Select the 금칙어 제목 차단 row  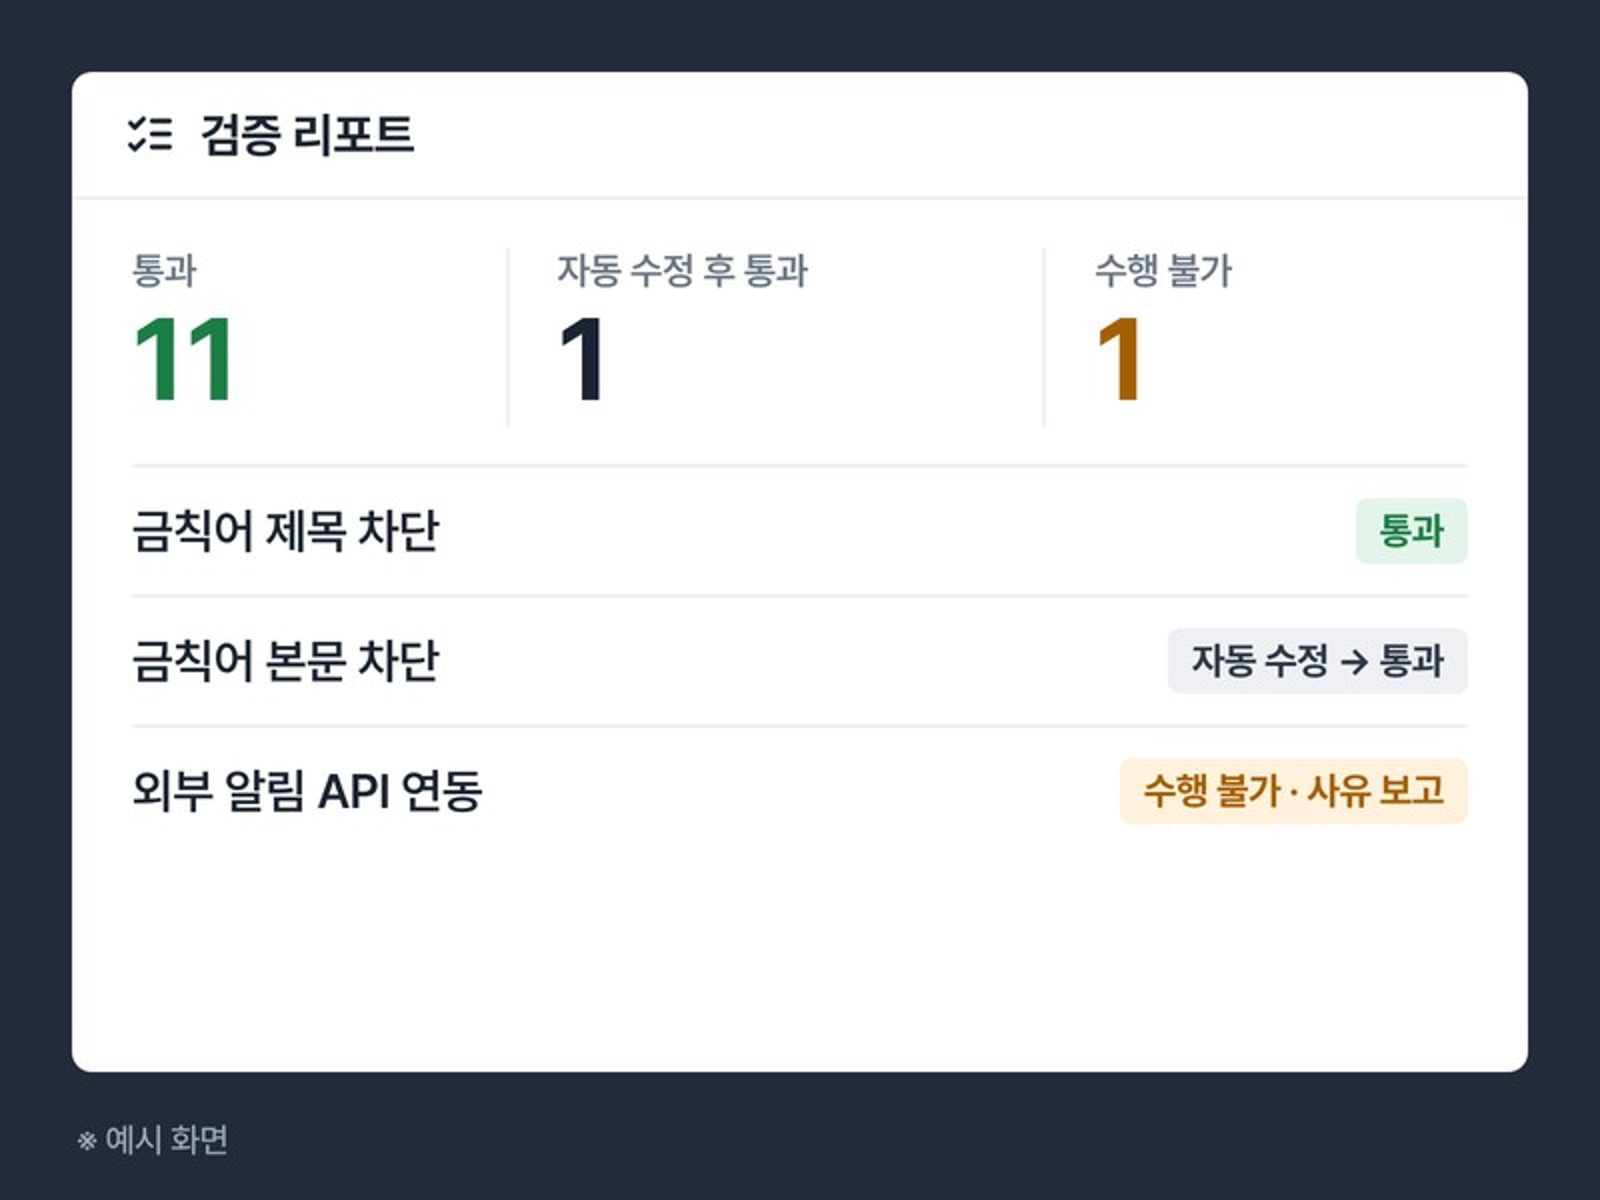800,531
